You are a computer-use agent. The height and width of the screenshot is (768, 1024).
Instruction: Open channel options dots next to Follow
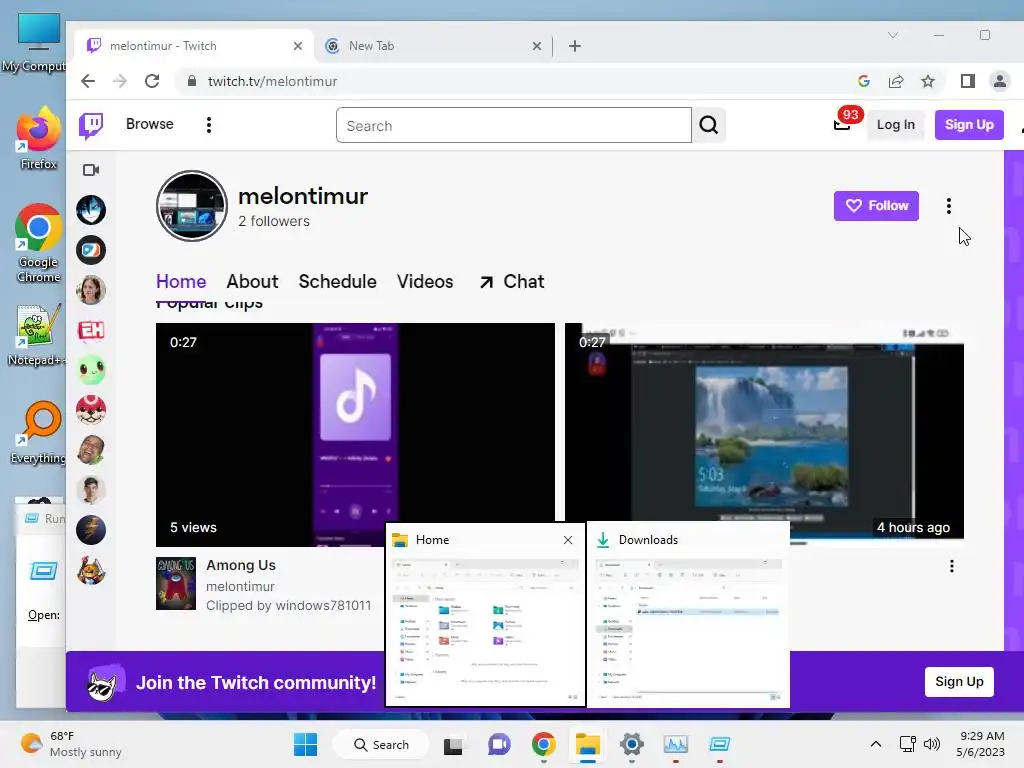coord(948,206)
